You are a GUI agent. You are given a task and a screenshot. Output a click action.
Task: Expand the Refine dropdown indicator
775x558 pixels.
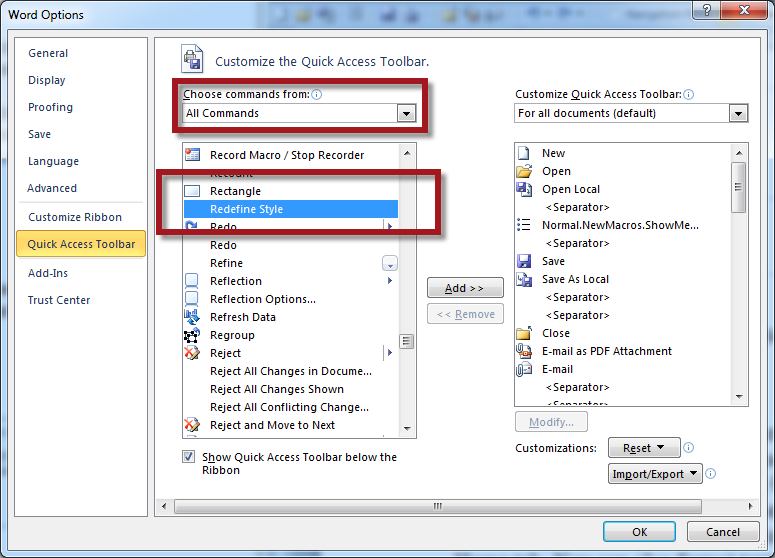[390, 263]
